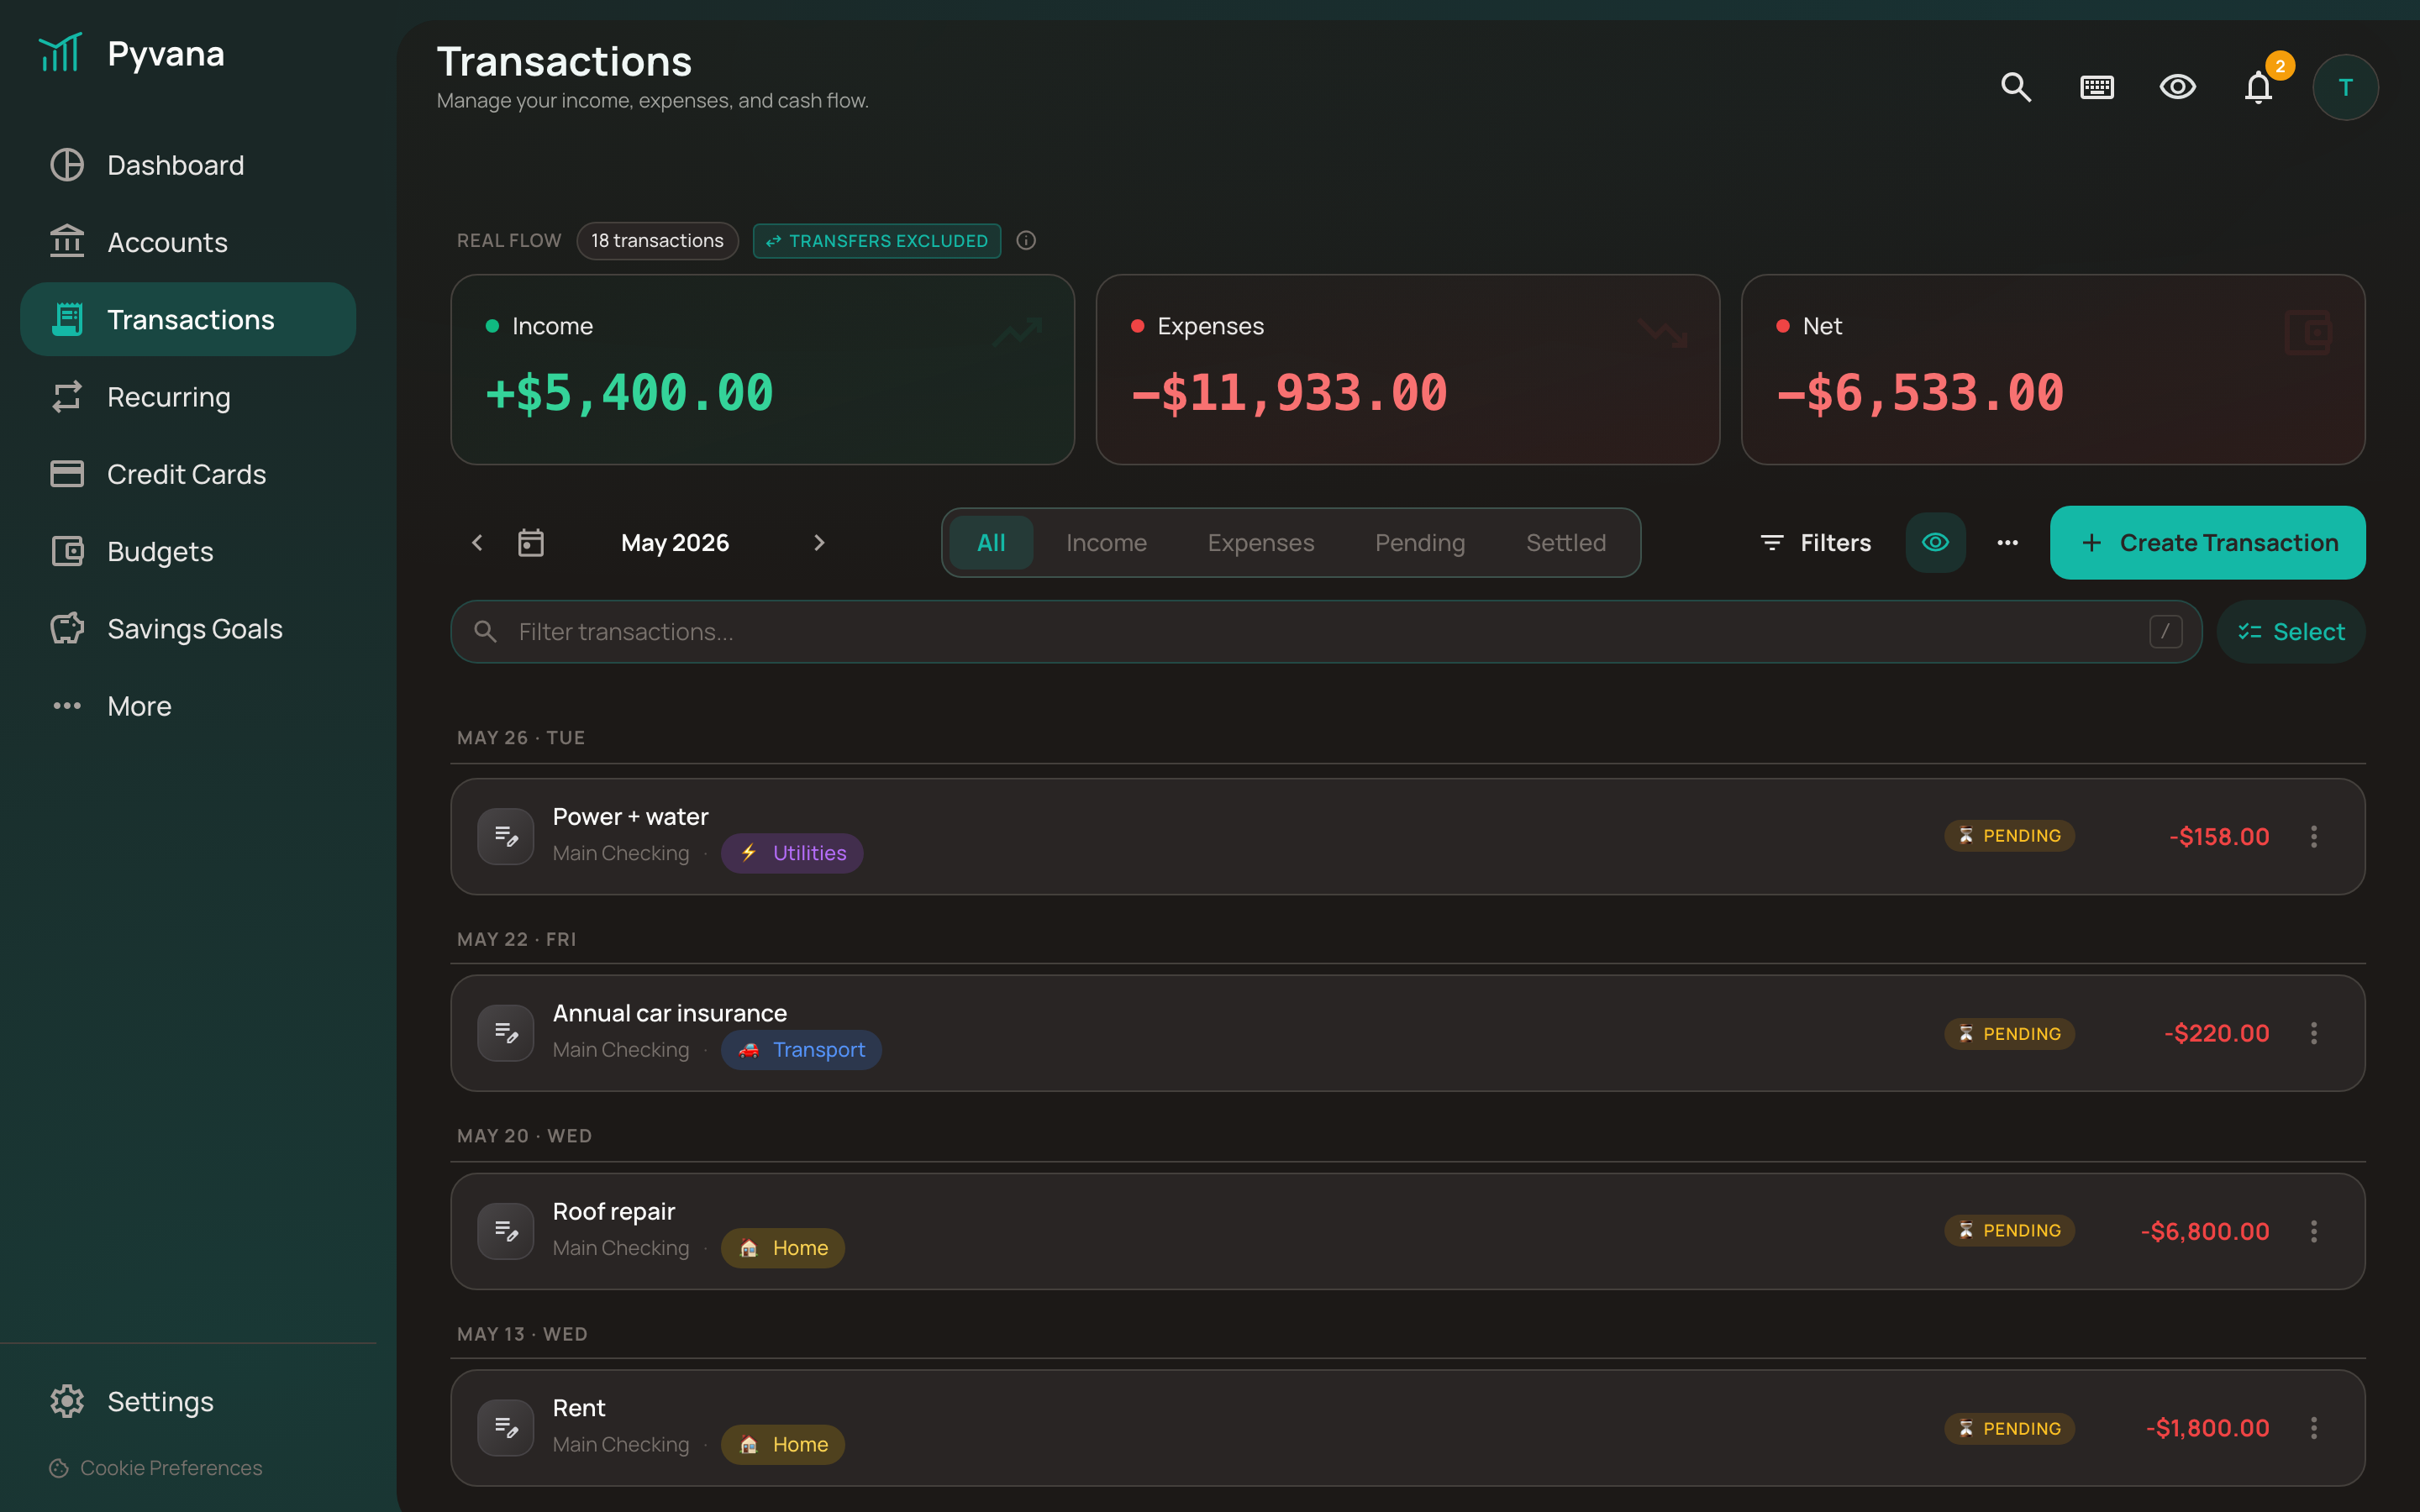
Task: Click the edit icon on Rent row
Action: (506, 1428)
